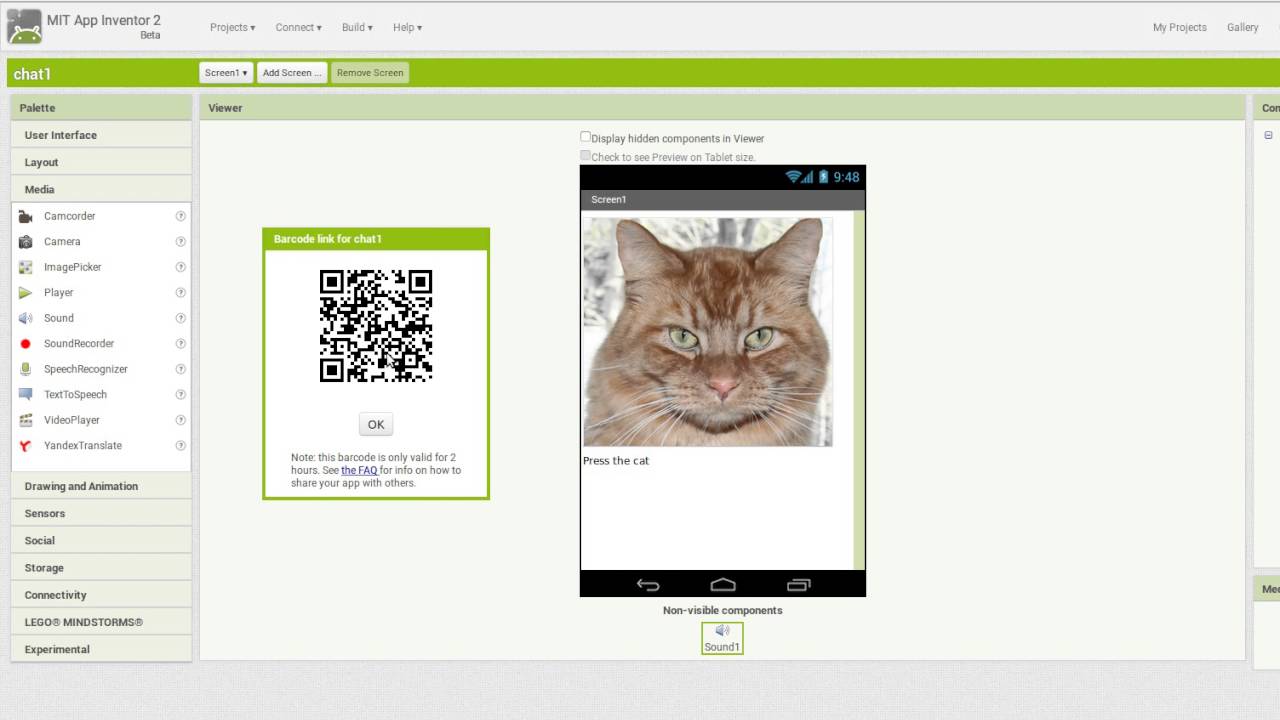1280x720 pixels.
Task: Select the Player component icon
Action: [x=25, y=292]
